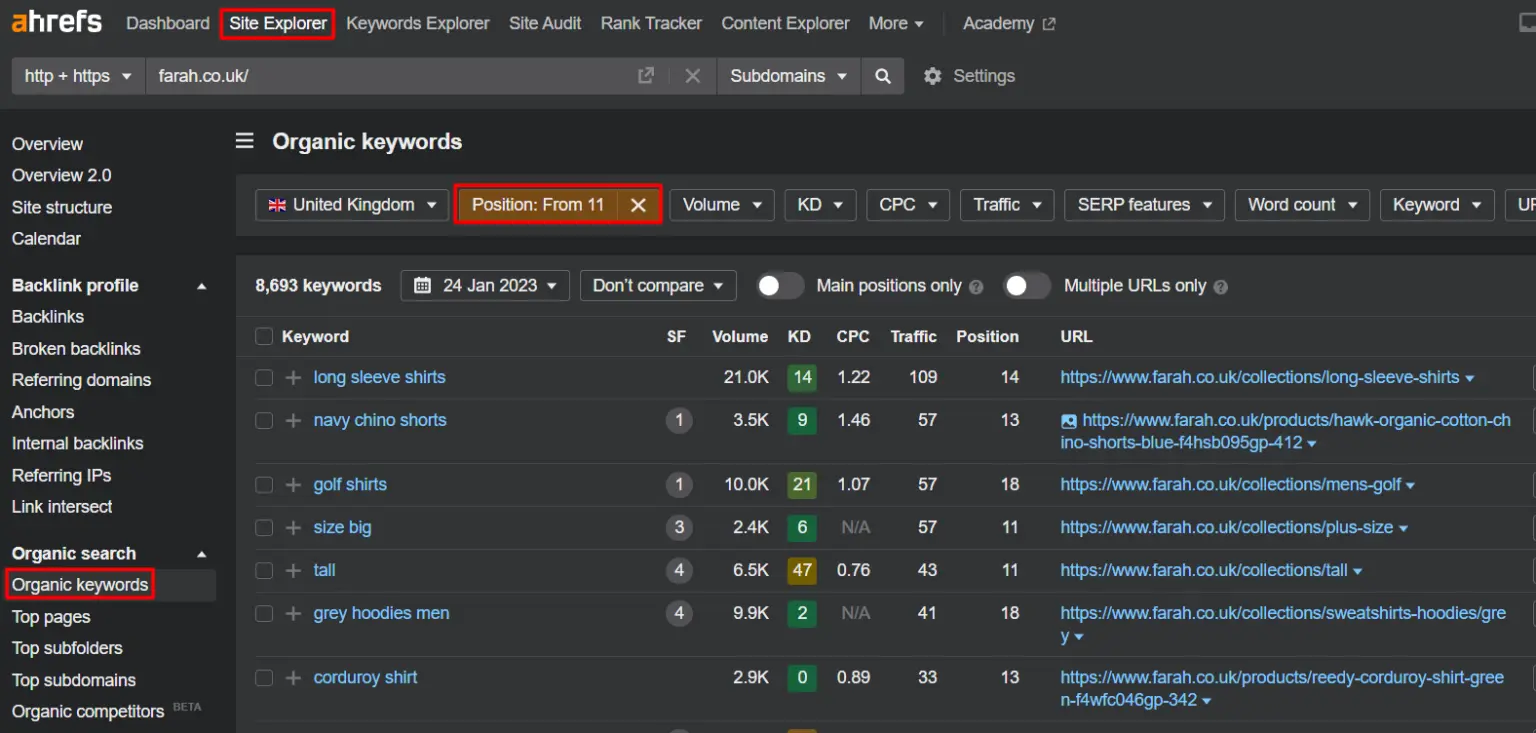Screen dimensions: 1536x733
Task: Open the Site Explorer tab
Action: (x=278, y=23)
